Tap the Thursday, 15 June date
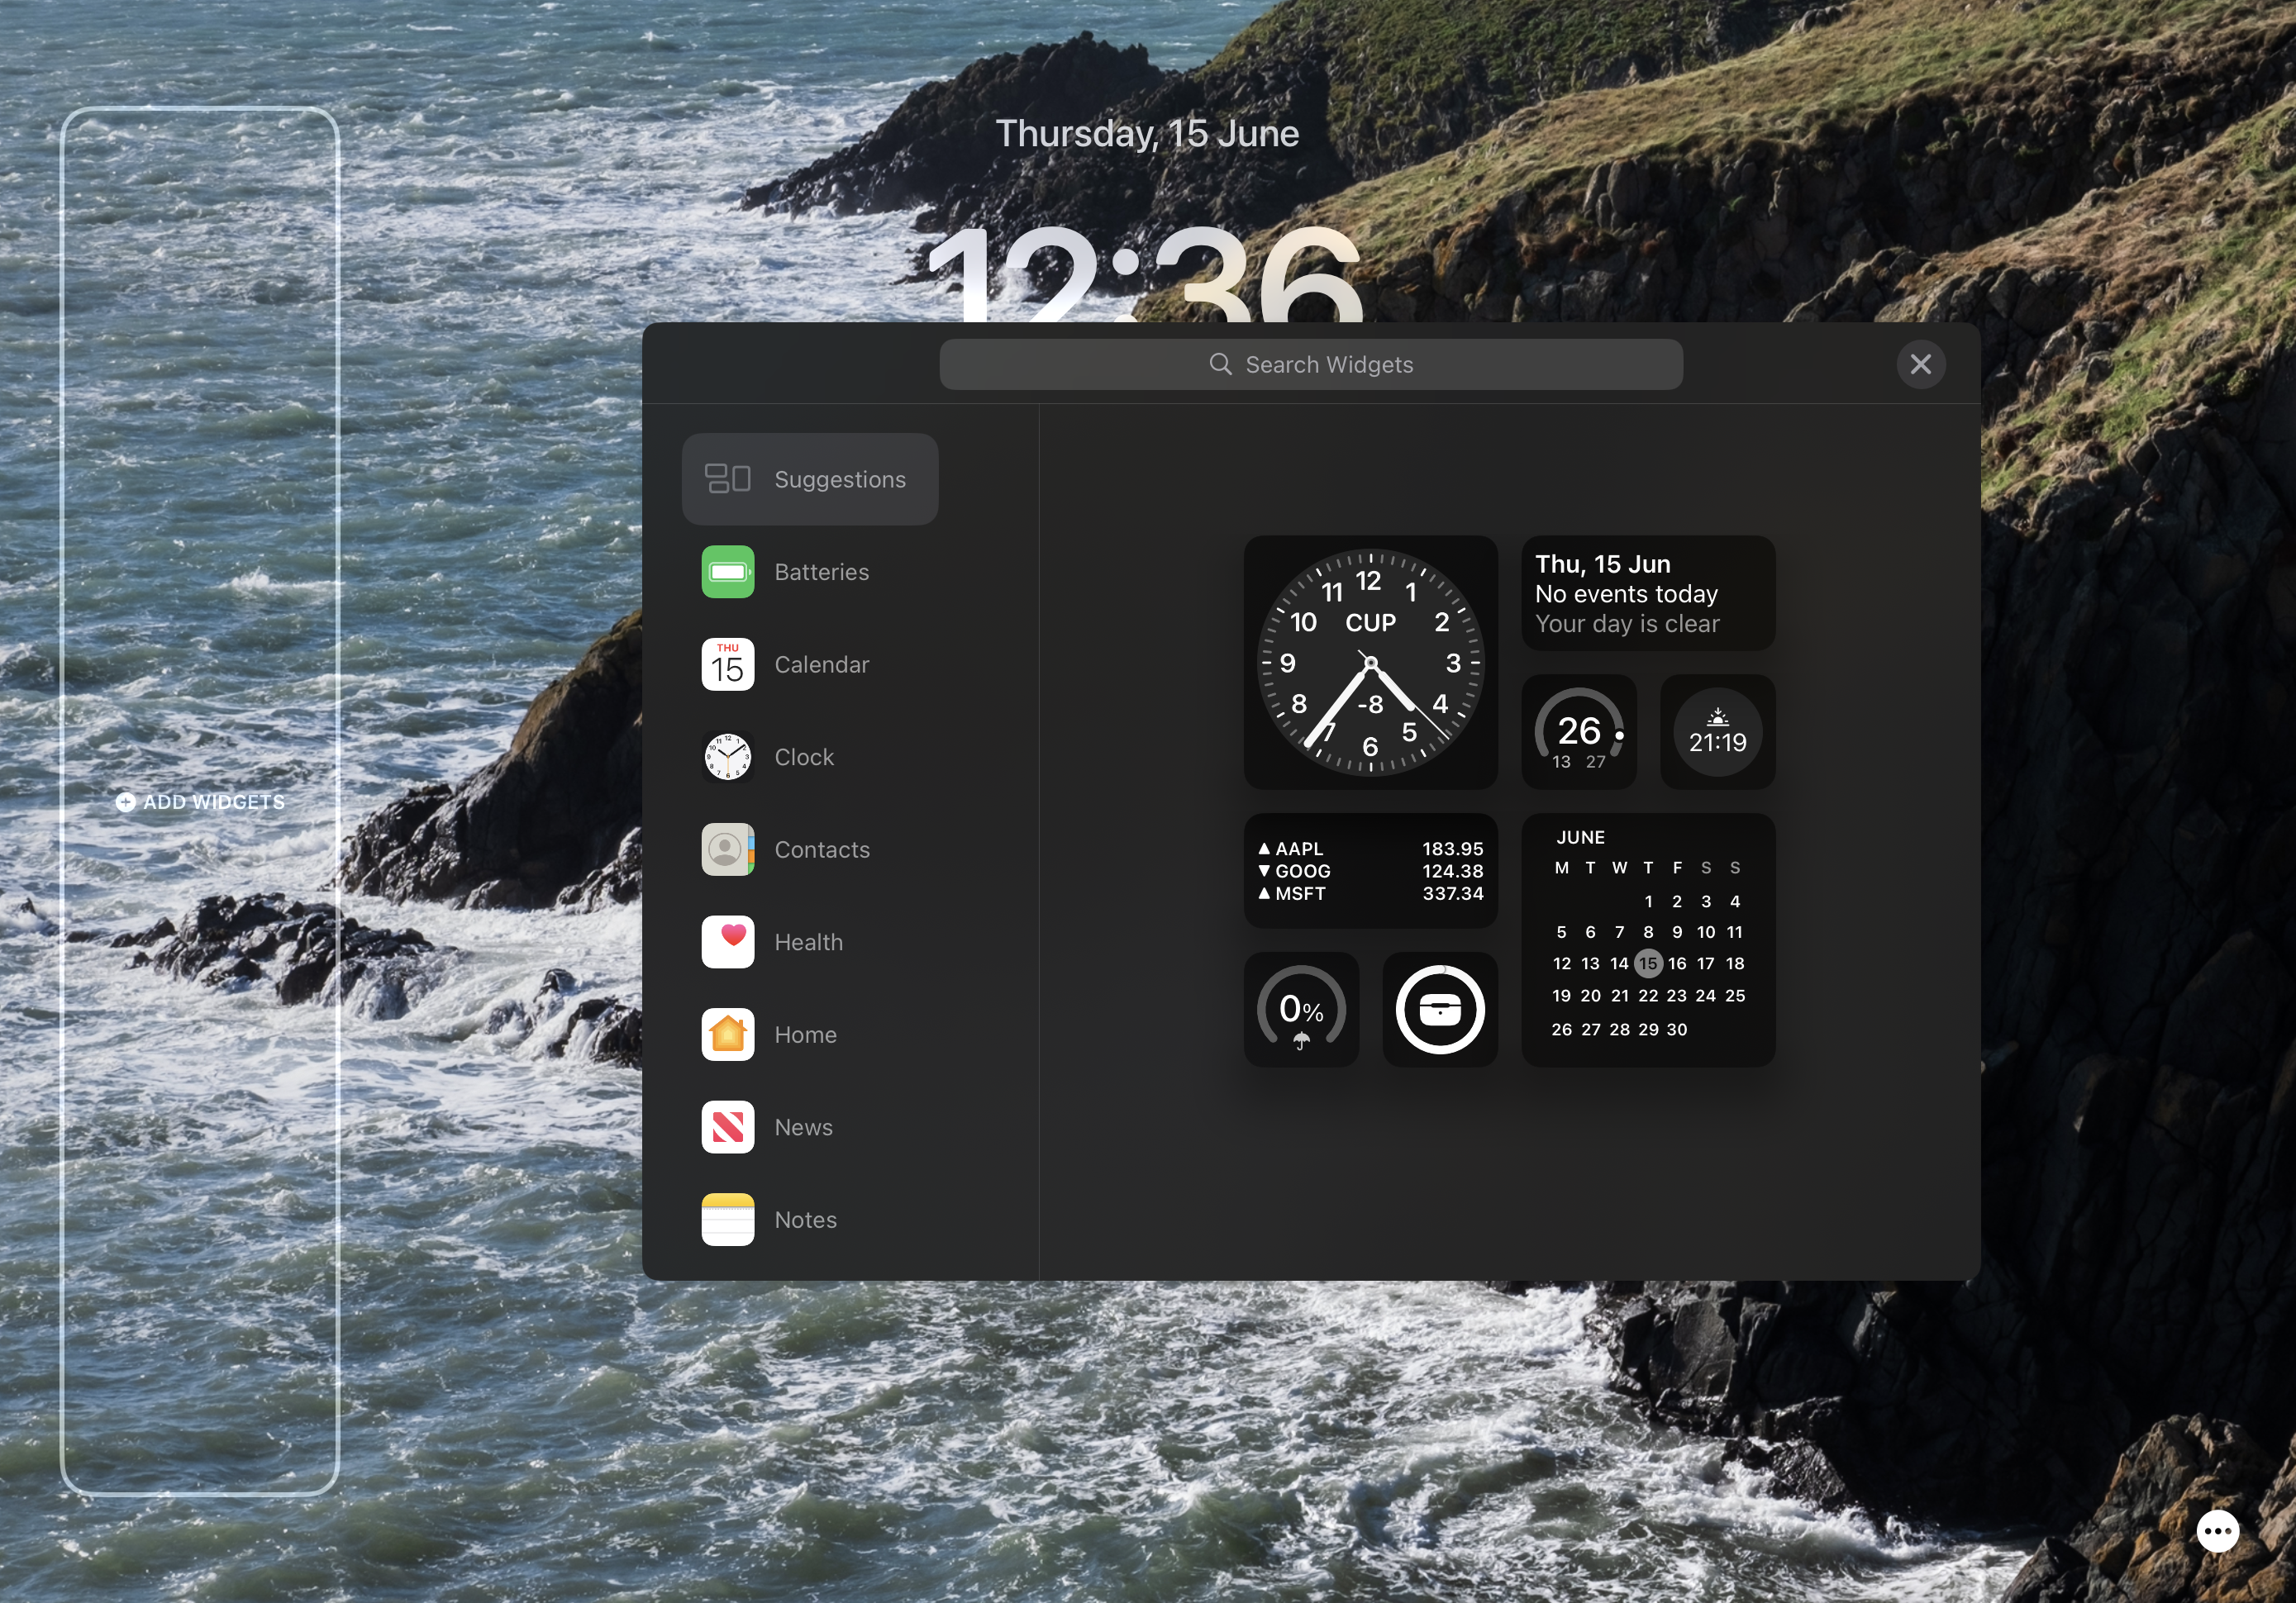 (x=1147, y=134)
